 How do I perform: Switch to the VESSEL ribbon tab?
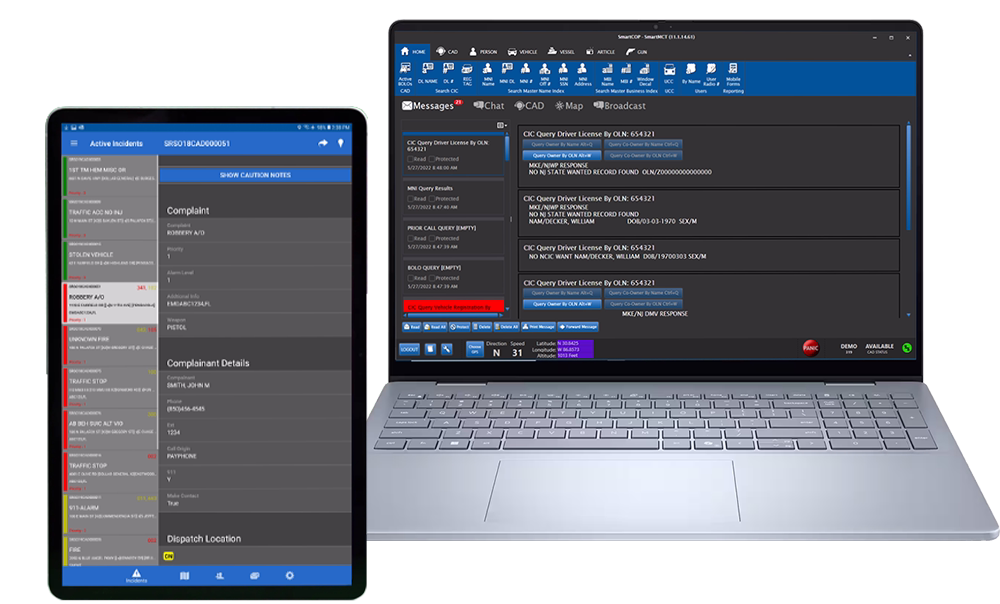561,52
